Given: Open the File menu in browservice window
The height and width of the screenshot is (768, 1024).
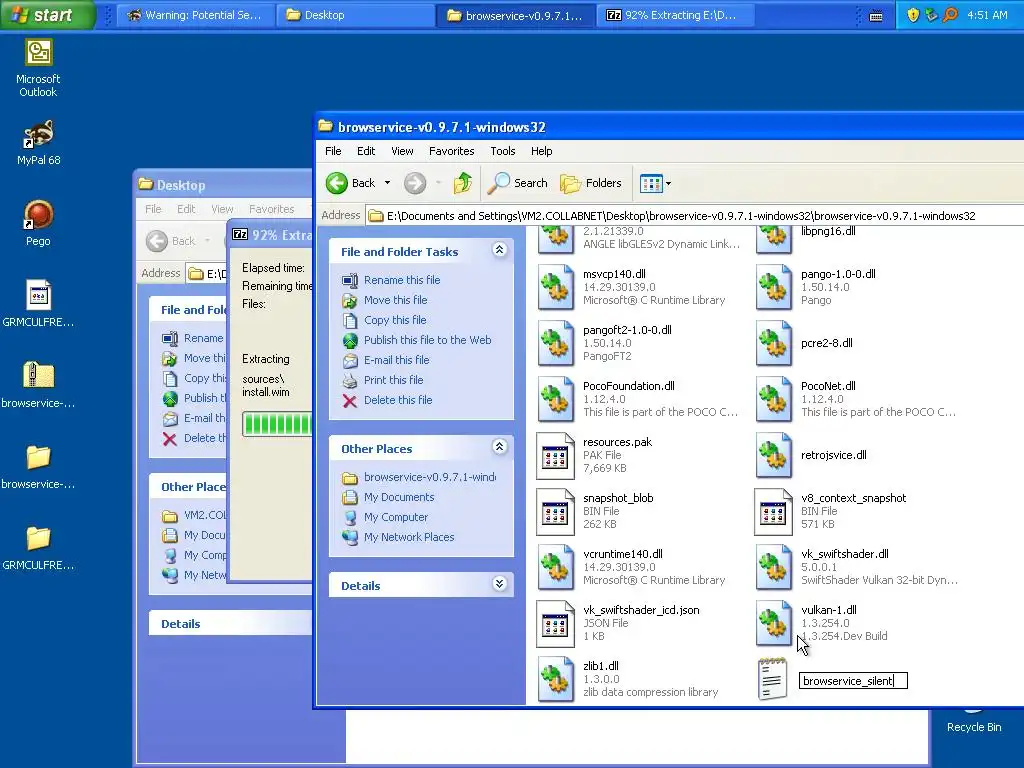Looking at the screenshot, I should click(x=333, y=151).
